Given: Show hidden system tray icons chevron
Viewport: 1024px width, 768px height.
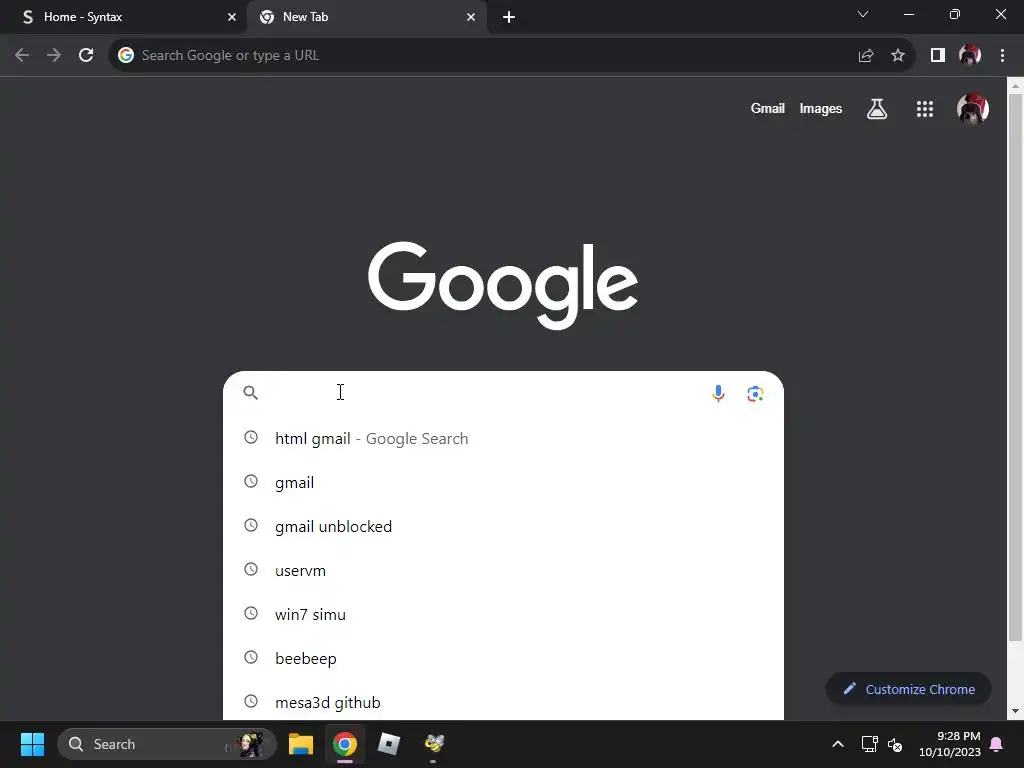Looking at the screenshot, I should (838, 744).
